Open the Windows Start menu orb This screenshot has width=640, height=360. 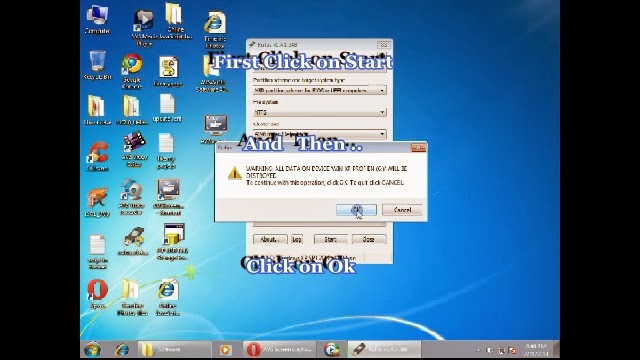pyautogui.click(x=93, y=350)
